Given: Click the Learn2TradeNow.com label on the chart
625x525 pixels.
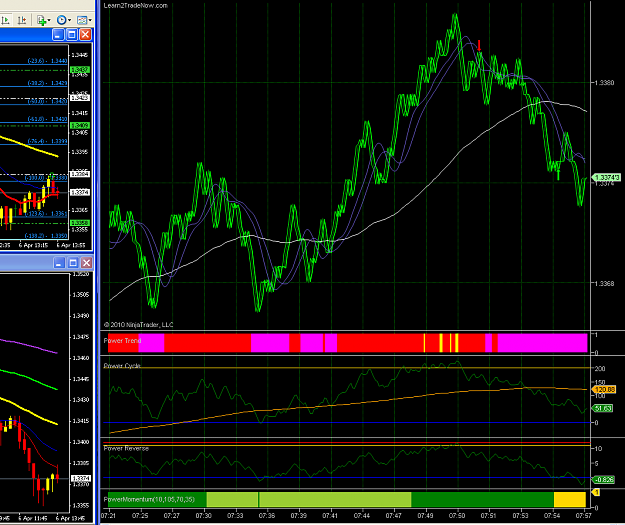Looking at the screenshot, I should point(136,6).
